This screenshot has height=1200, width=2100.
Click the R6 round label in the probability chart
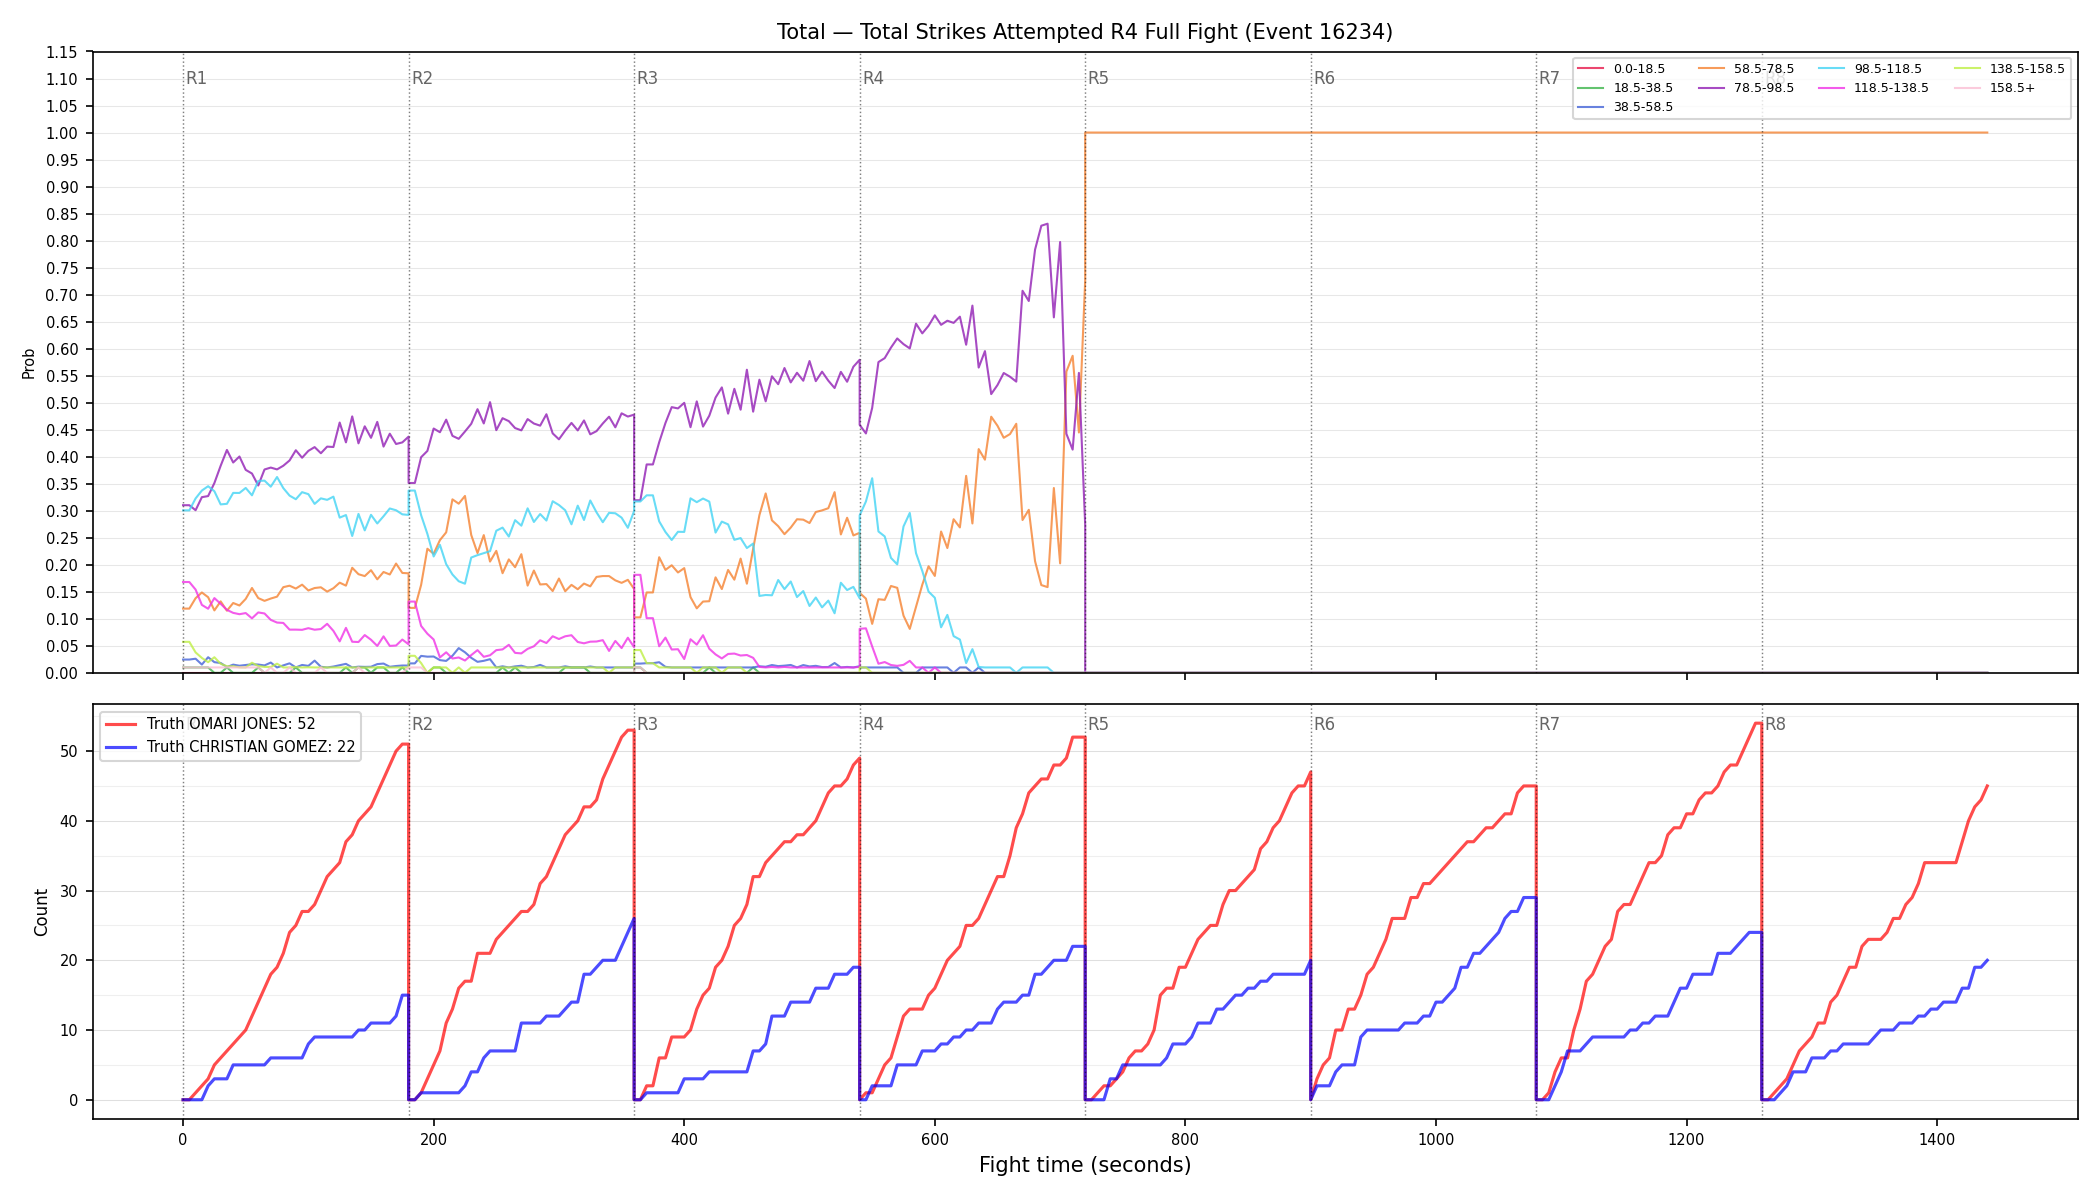(1324, 78)
